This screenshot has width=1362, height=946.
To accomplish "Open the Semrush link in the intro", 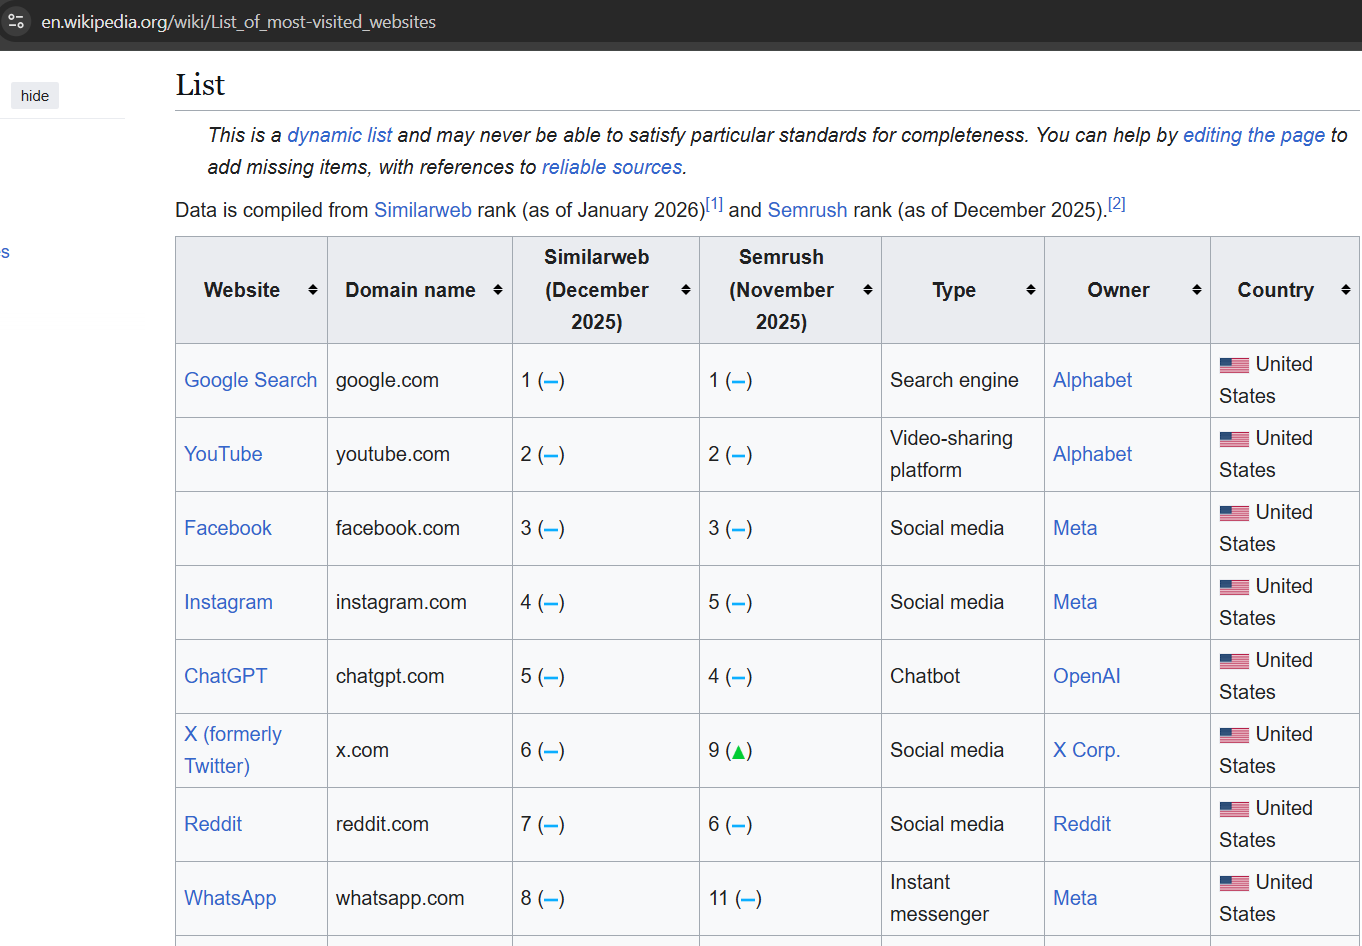I will 808,210.
